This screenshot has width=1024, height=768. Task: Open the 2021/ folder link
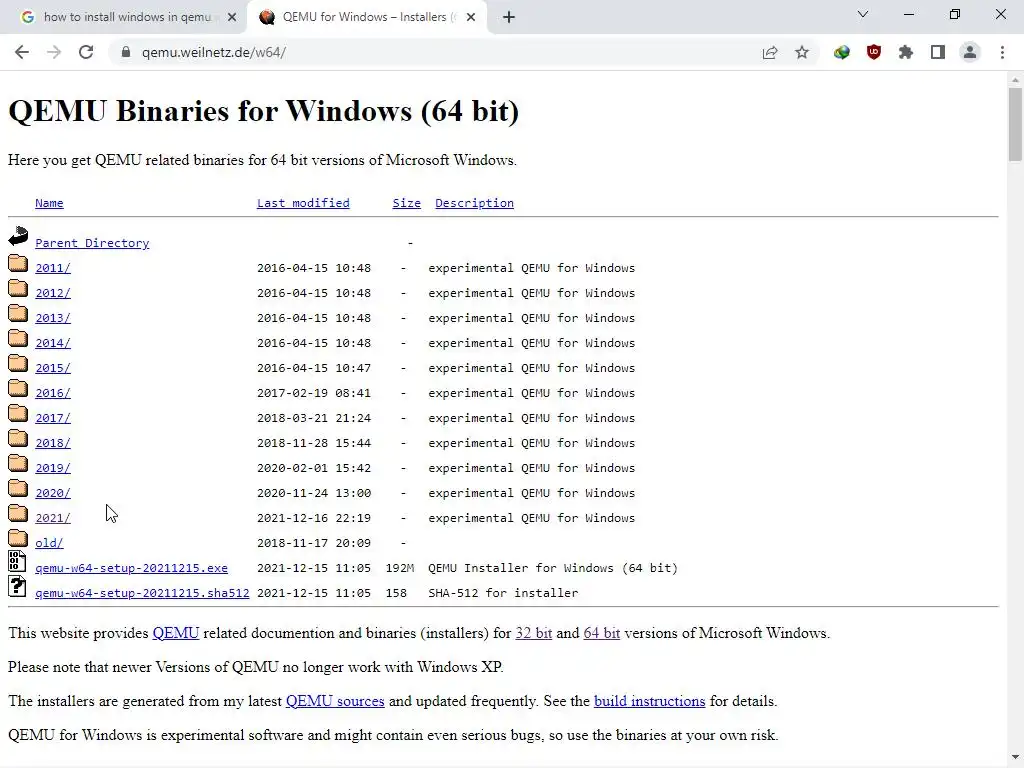click(x=53, y=518)
